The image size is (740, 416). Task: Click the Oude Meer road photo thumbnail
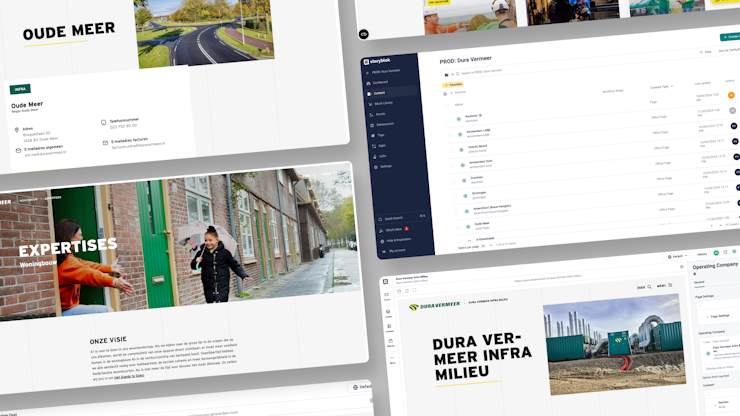(204, 32)
